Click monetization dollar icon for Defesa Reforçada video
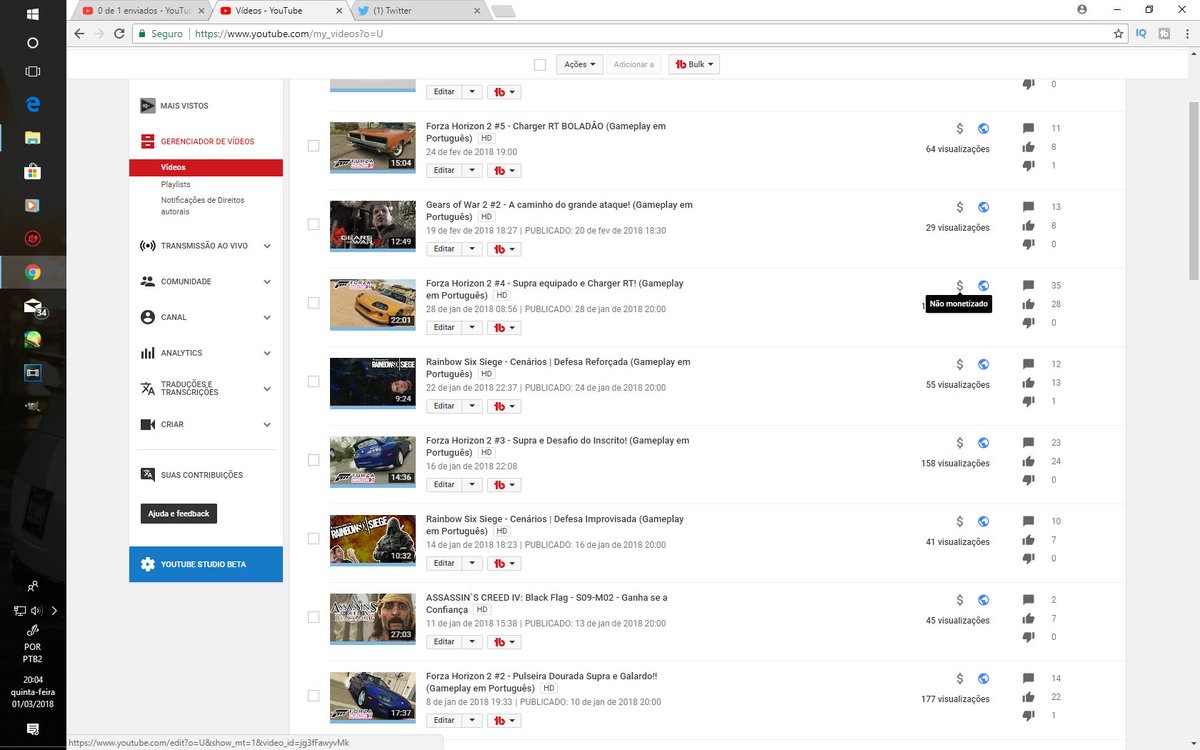 click(x=959, y=364)
